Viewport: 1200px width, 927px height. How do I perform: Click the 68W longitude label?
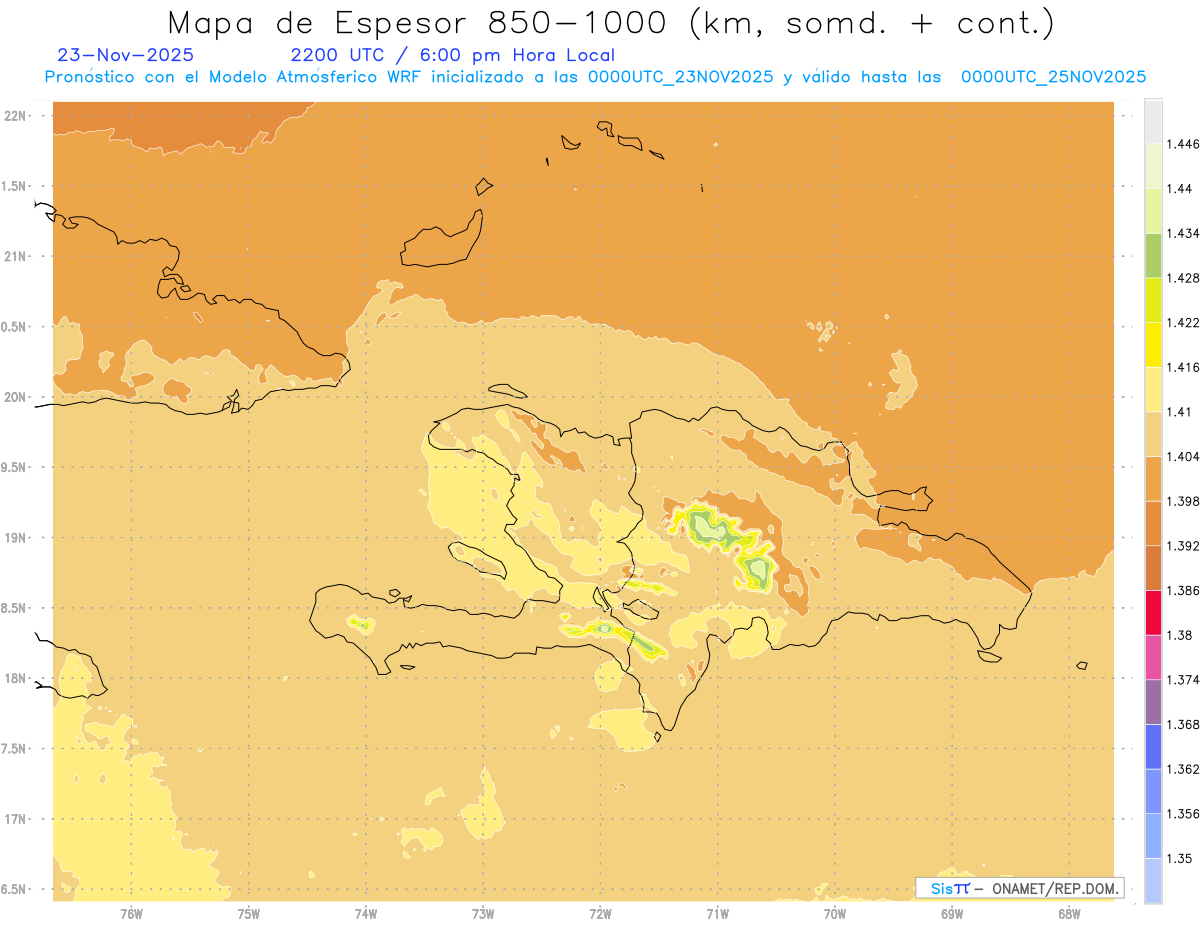tap(1069, 914)
